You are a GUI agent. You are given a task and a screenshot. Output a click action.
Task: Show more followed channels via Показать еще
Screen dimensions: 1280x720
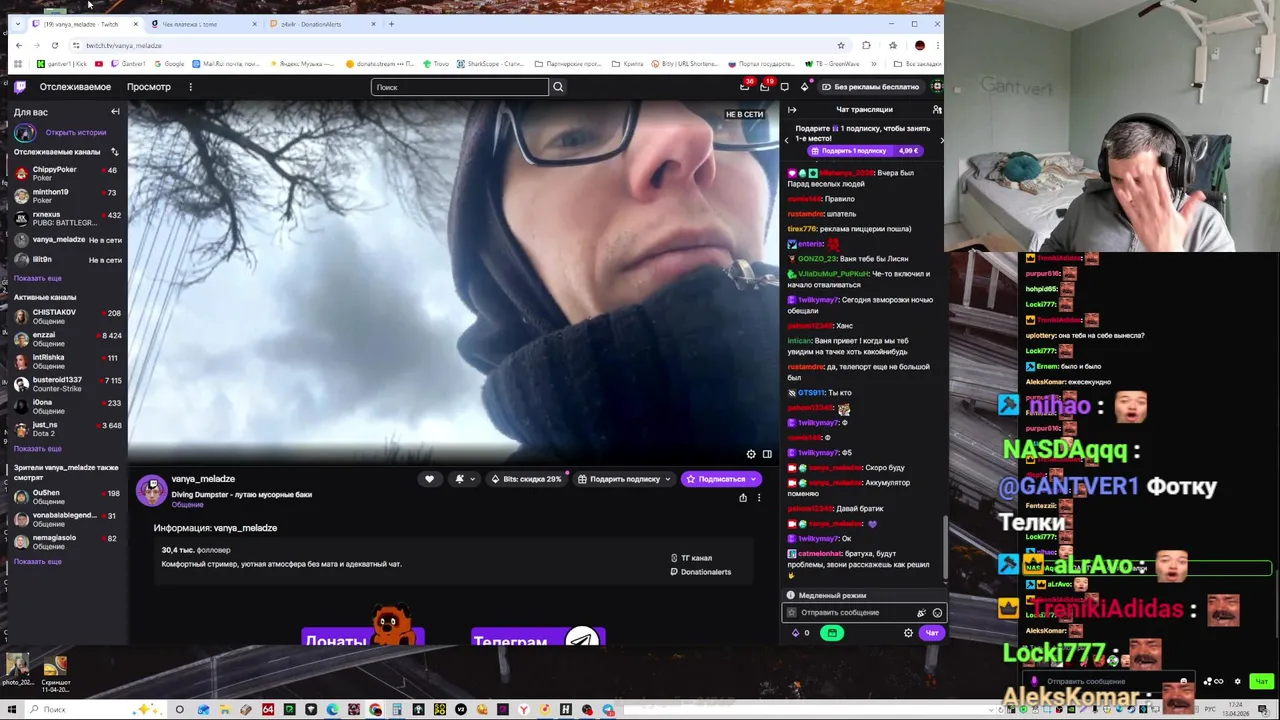(38, 278)
